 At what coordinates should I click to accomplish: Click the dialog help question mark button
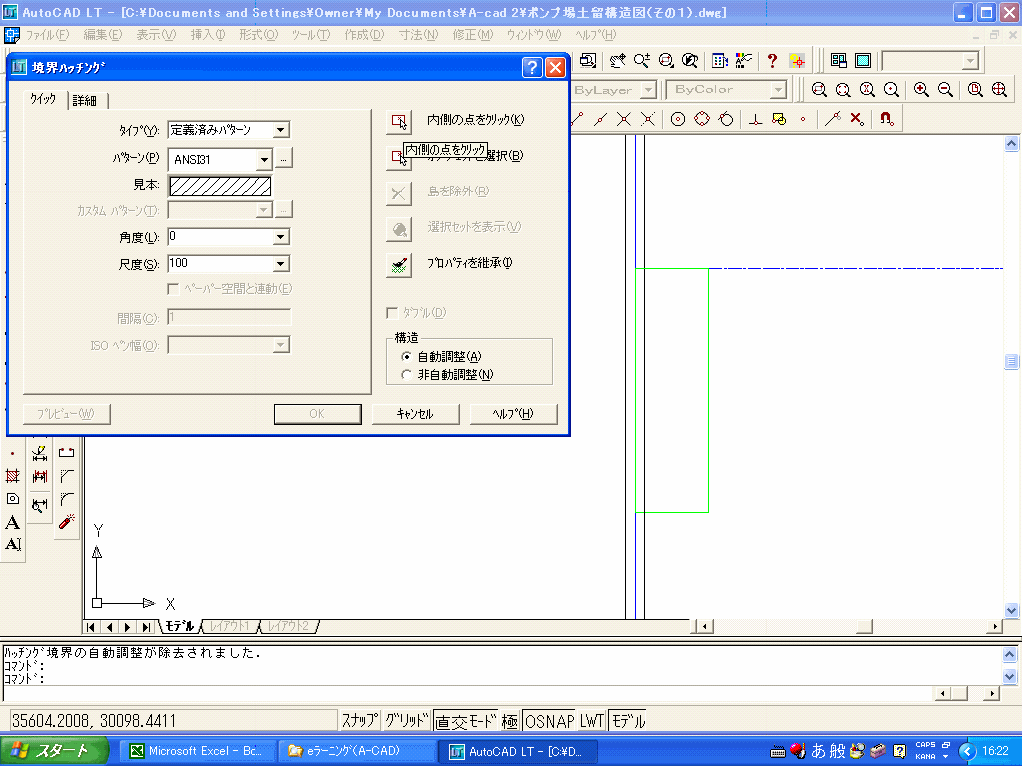(532, 67)
